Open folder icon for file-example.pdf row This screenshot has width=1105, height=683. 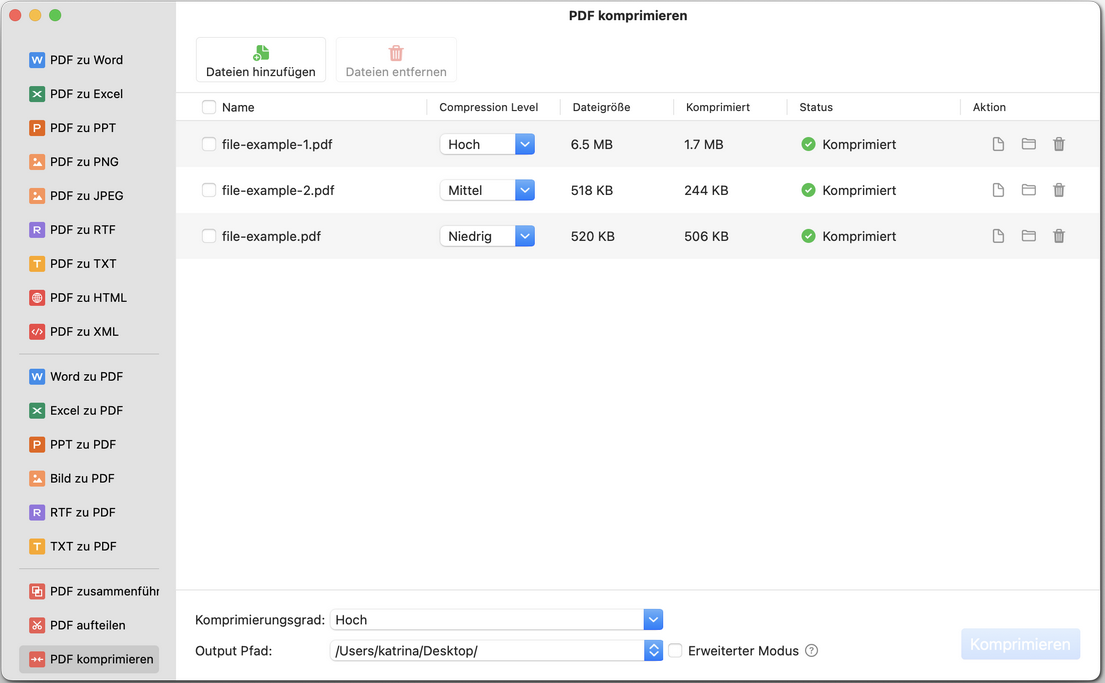1028,236
